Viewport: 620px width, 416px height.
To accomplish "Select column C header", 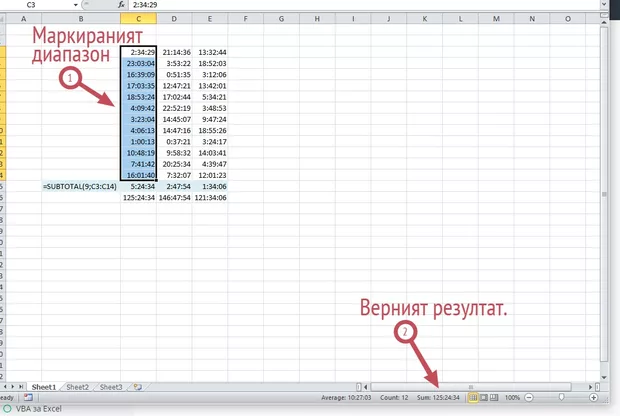I will tap(138, 19).
